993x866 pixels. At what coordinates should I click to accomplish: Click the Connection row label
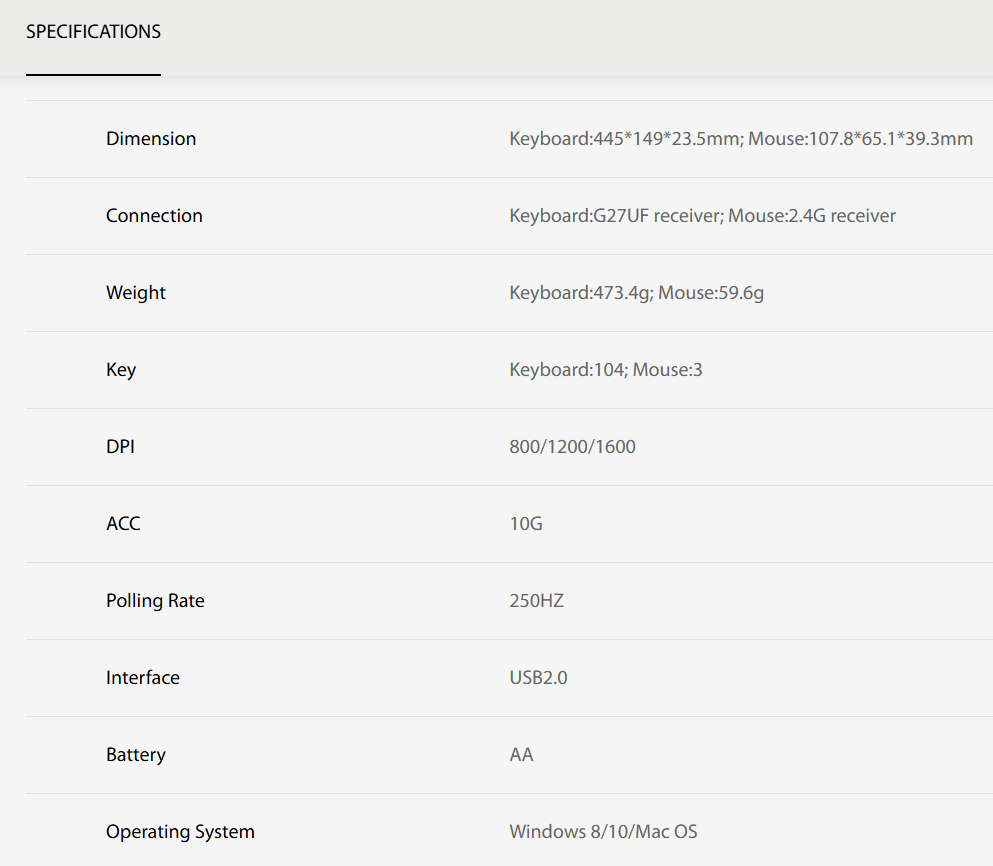(154, 216)
